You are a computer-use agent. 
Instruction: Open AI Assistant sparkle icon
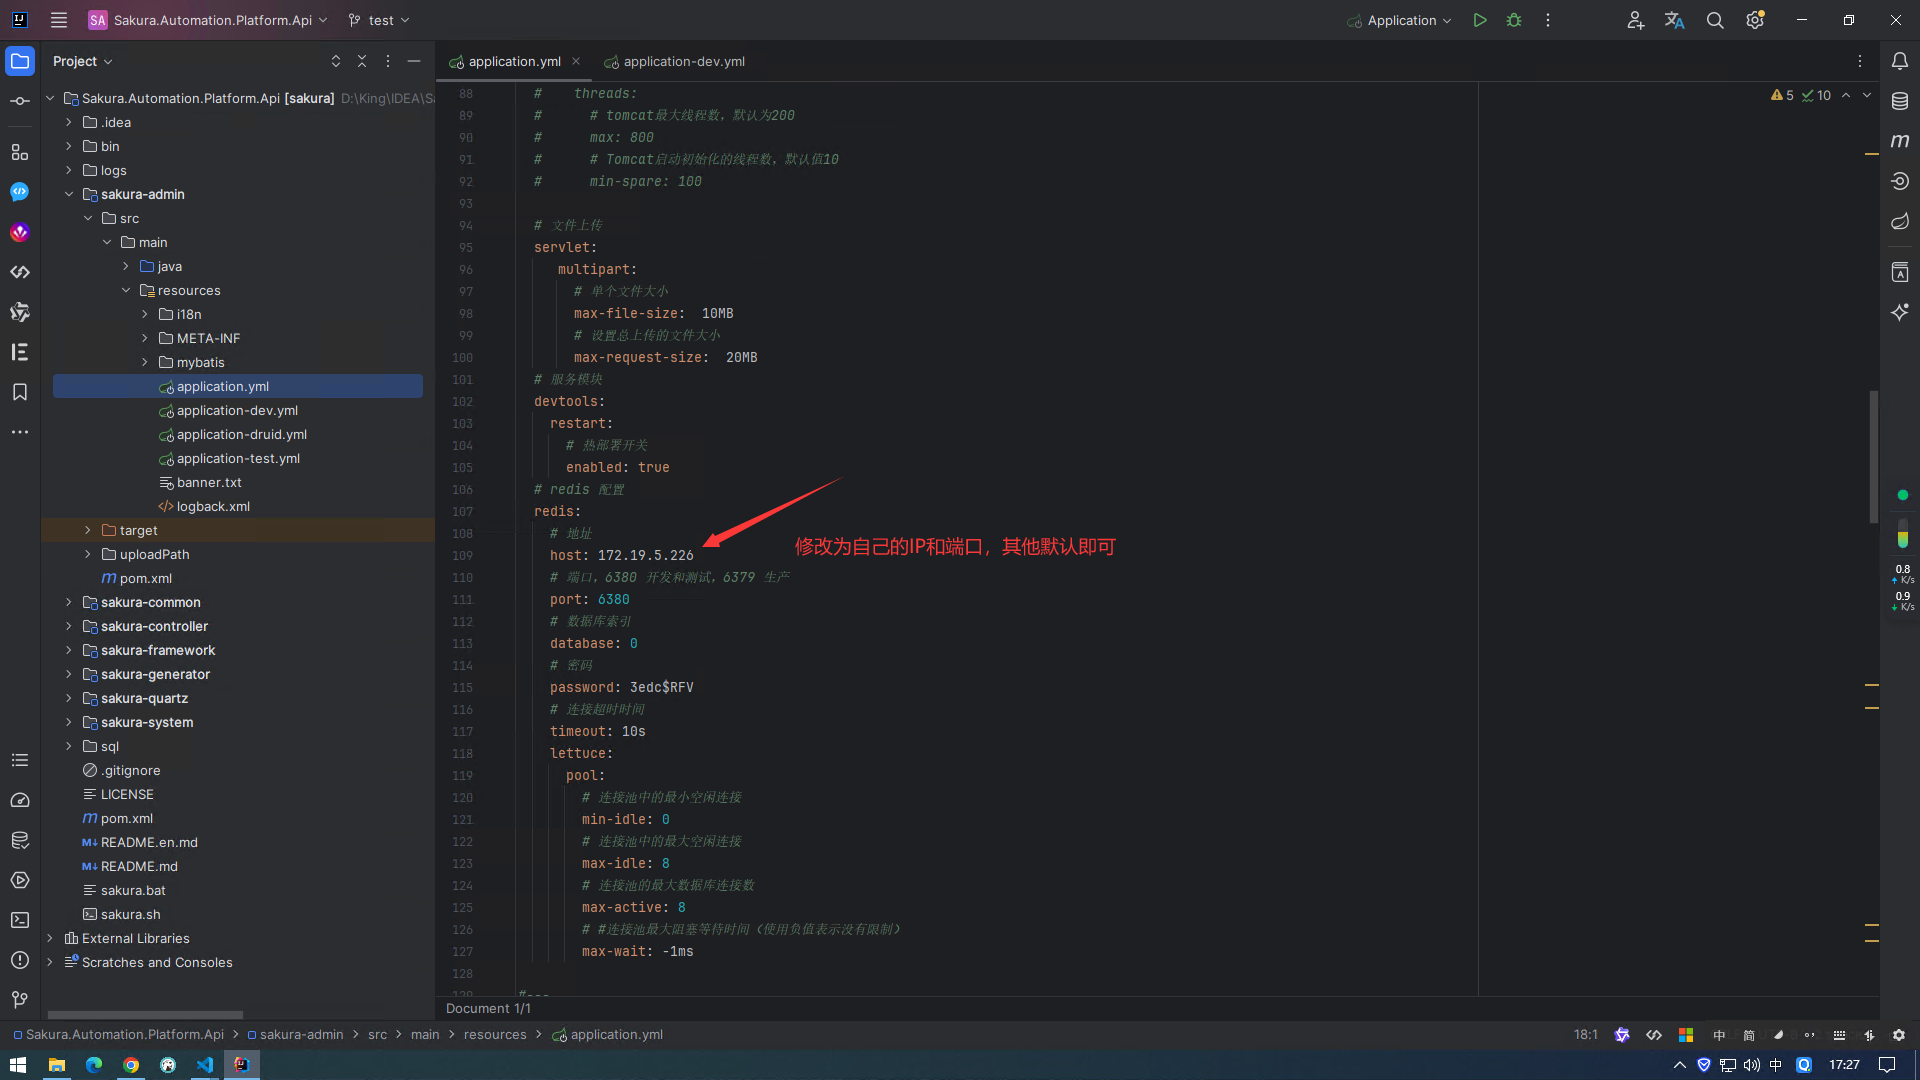tap(1900, 312)
